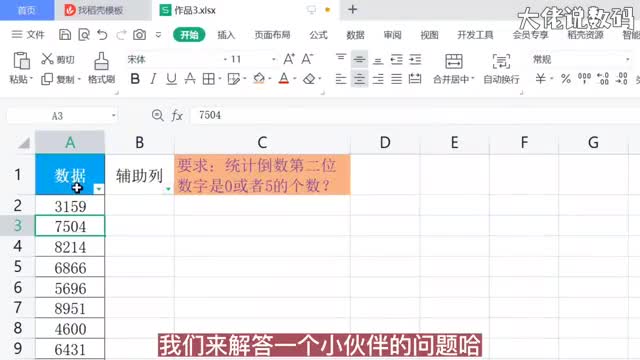Expand the Name Box A3 dropdown
The image size is (640, 360).
[x=113, y=116]
